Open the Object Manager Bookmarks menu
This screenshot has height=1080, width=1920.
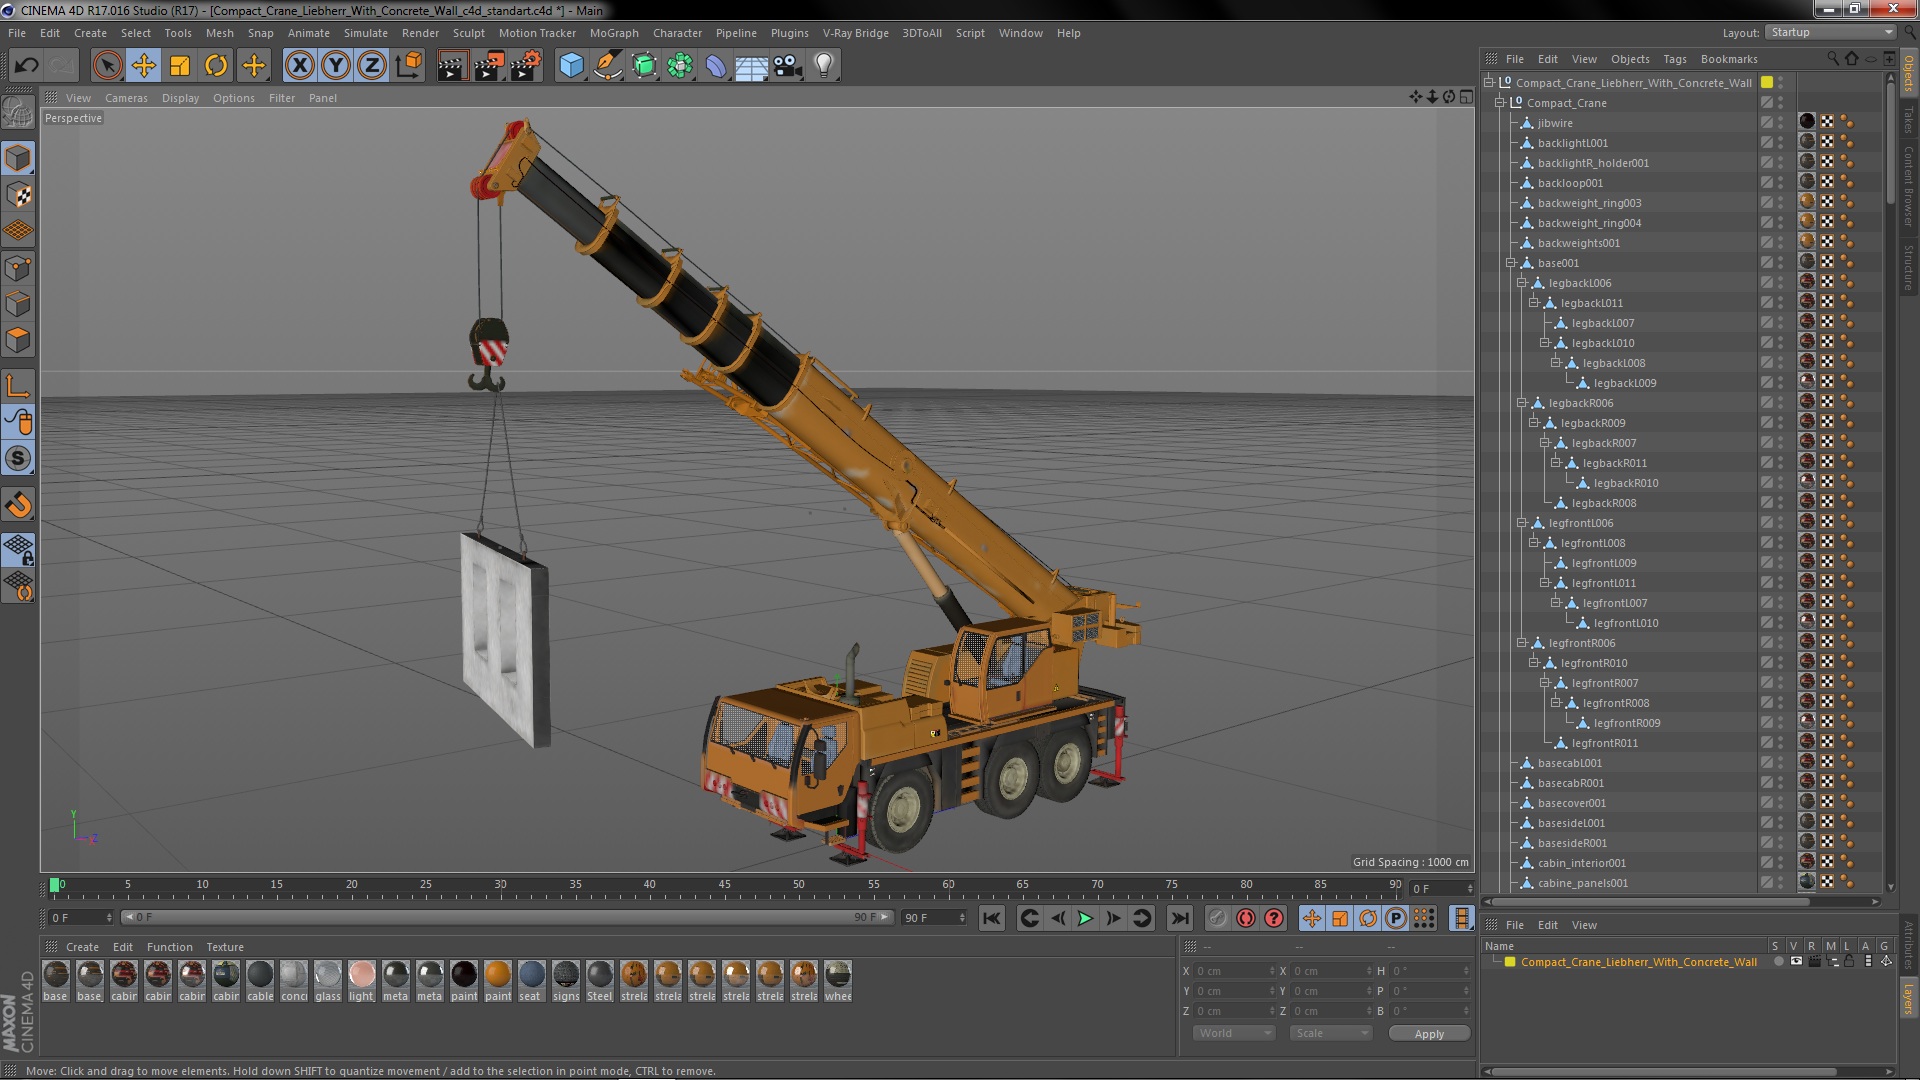coord(1728,59)
